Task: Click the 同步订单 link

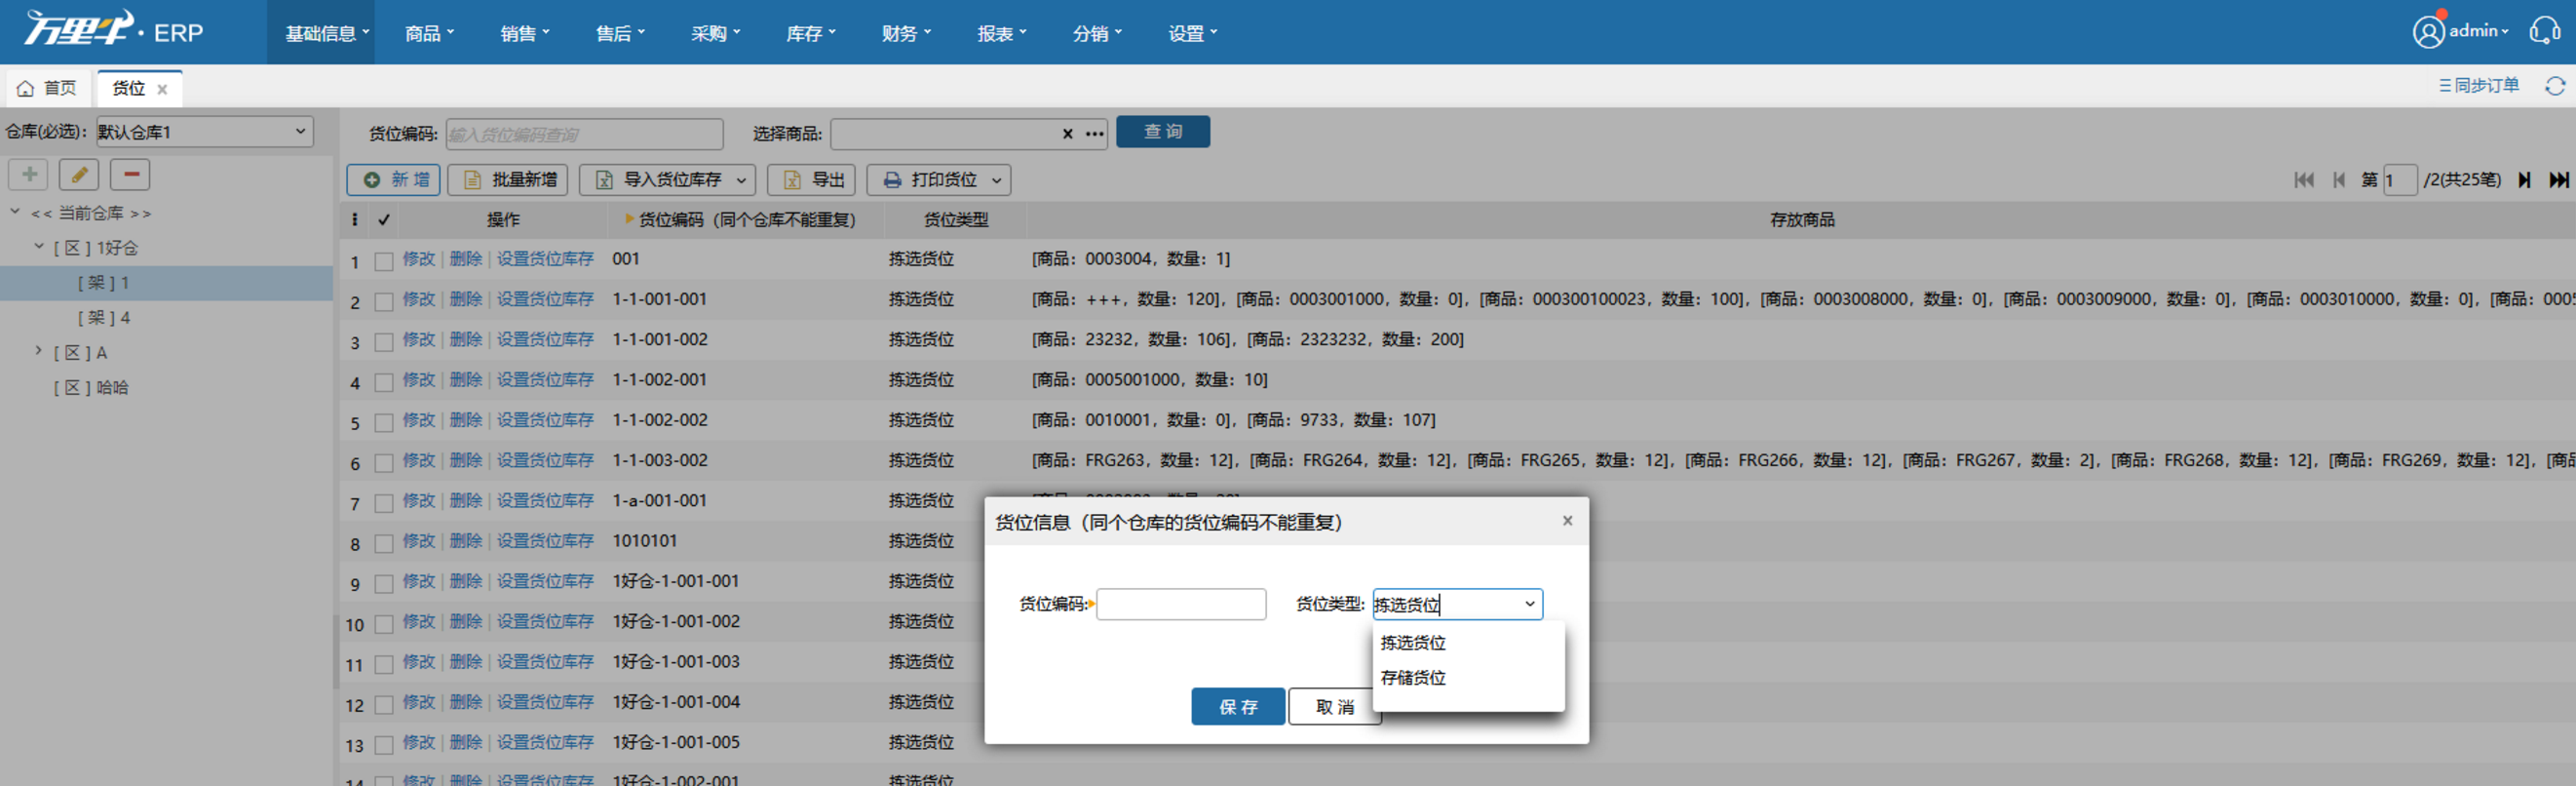Action: (x=2479, y=86)
